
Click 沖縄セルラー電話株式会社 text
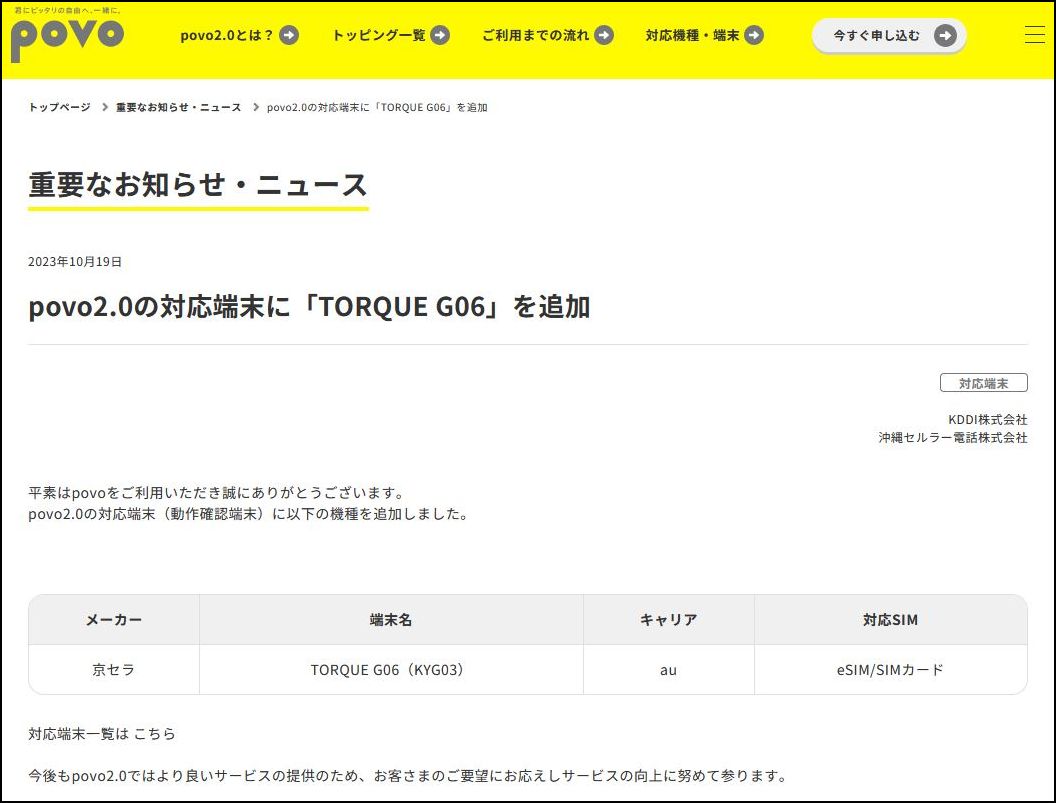[952, 437]
